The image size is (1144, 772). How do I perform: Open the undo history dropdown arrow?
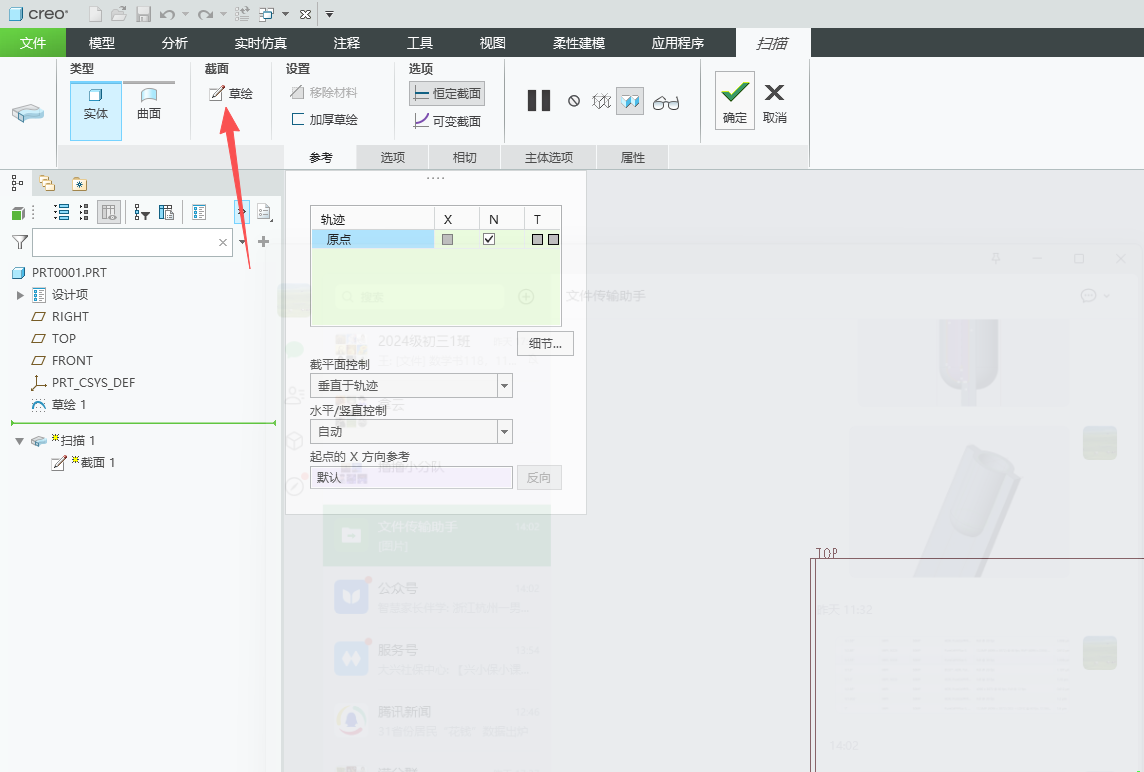(x=185, y=14)
